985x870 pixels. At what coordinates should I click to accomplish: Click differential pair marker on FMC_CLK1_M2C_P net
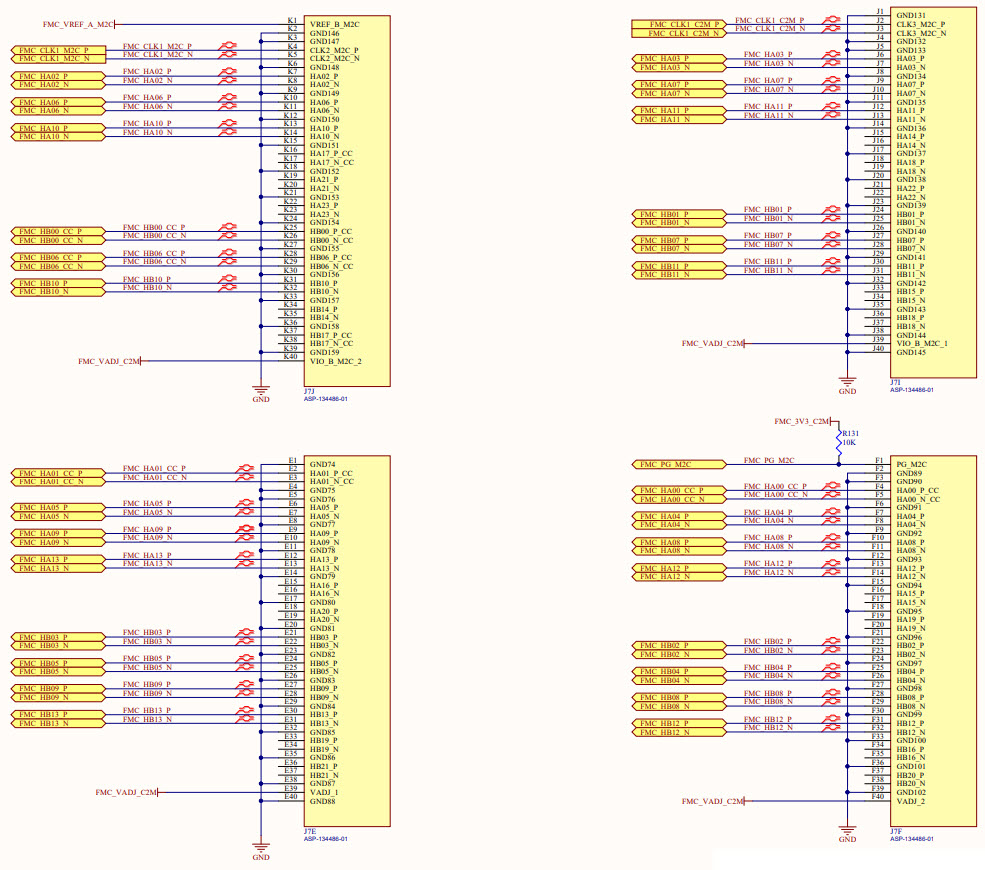(x=229, y=47)
